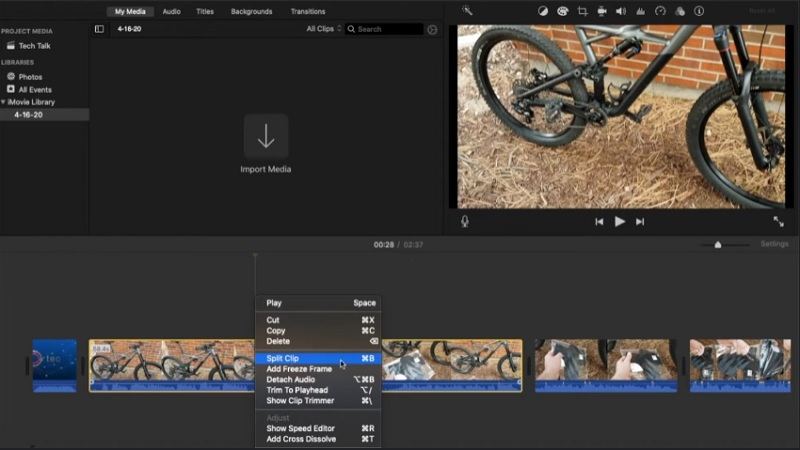Screen dimensions: 800x450
Task: Select the blue title clip in timeline
Action: 55,365
